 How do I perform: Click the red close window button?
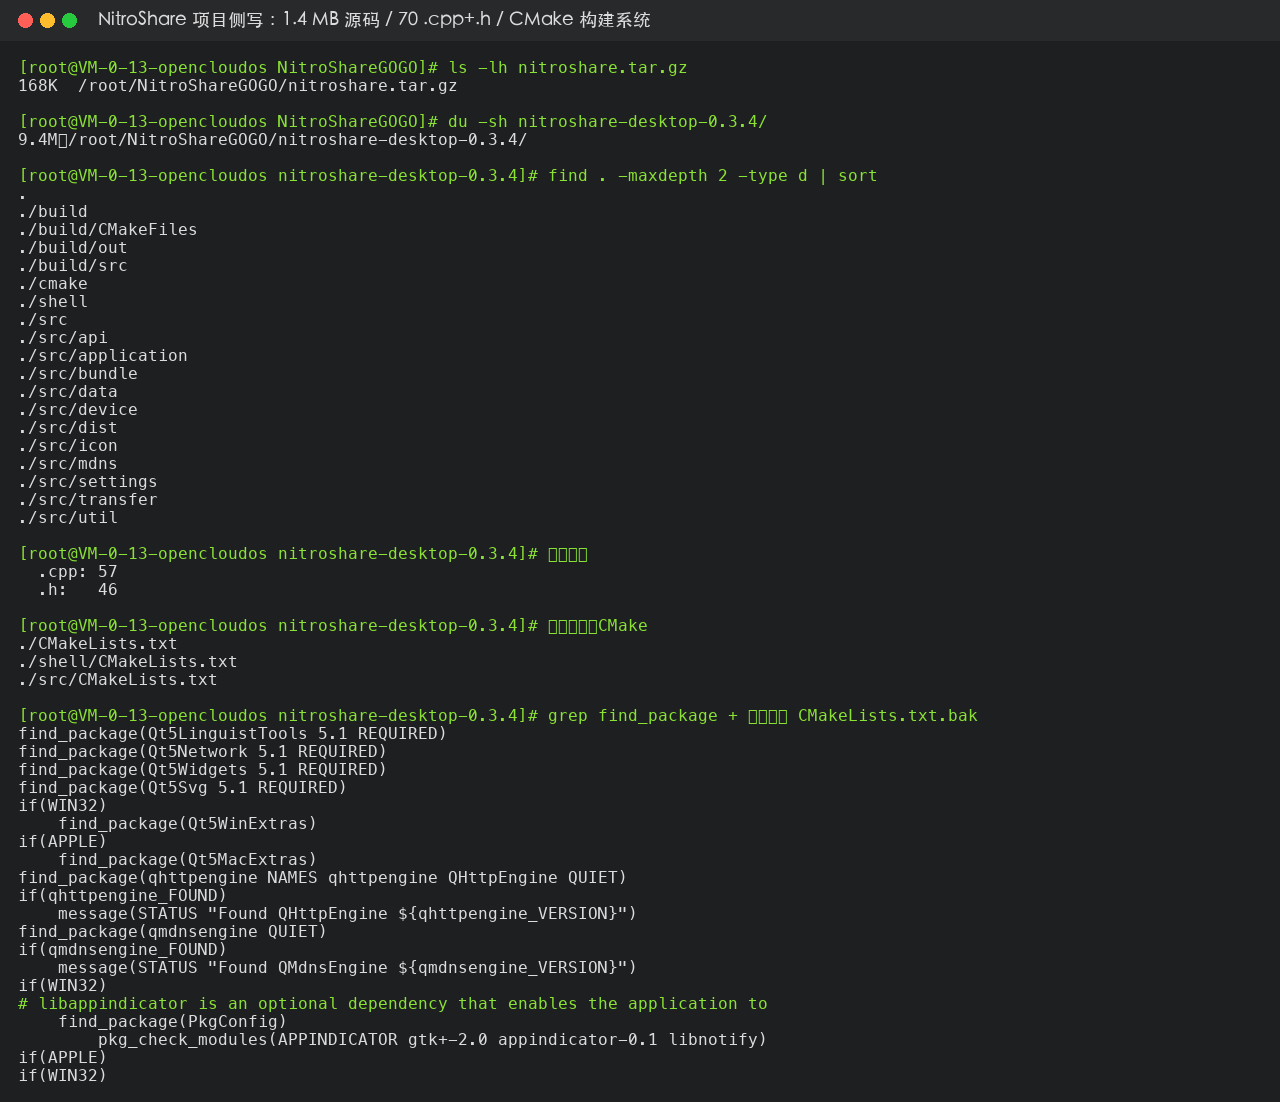click(26, 20)
